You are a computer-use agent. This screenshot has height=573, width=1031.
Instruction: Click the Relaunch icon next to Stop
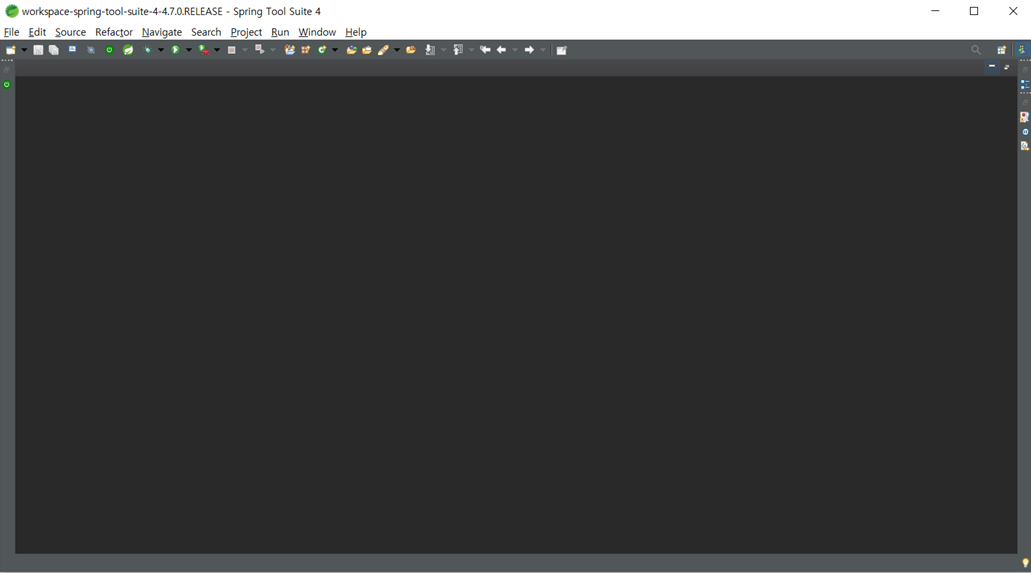tap(260, 50)
